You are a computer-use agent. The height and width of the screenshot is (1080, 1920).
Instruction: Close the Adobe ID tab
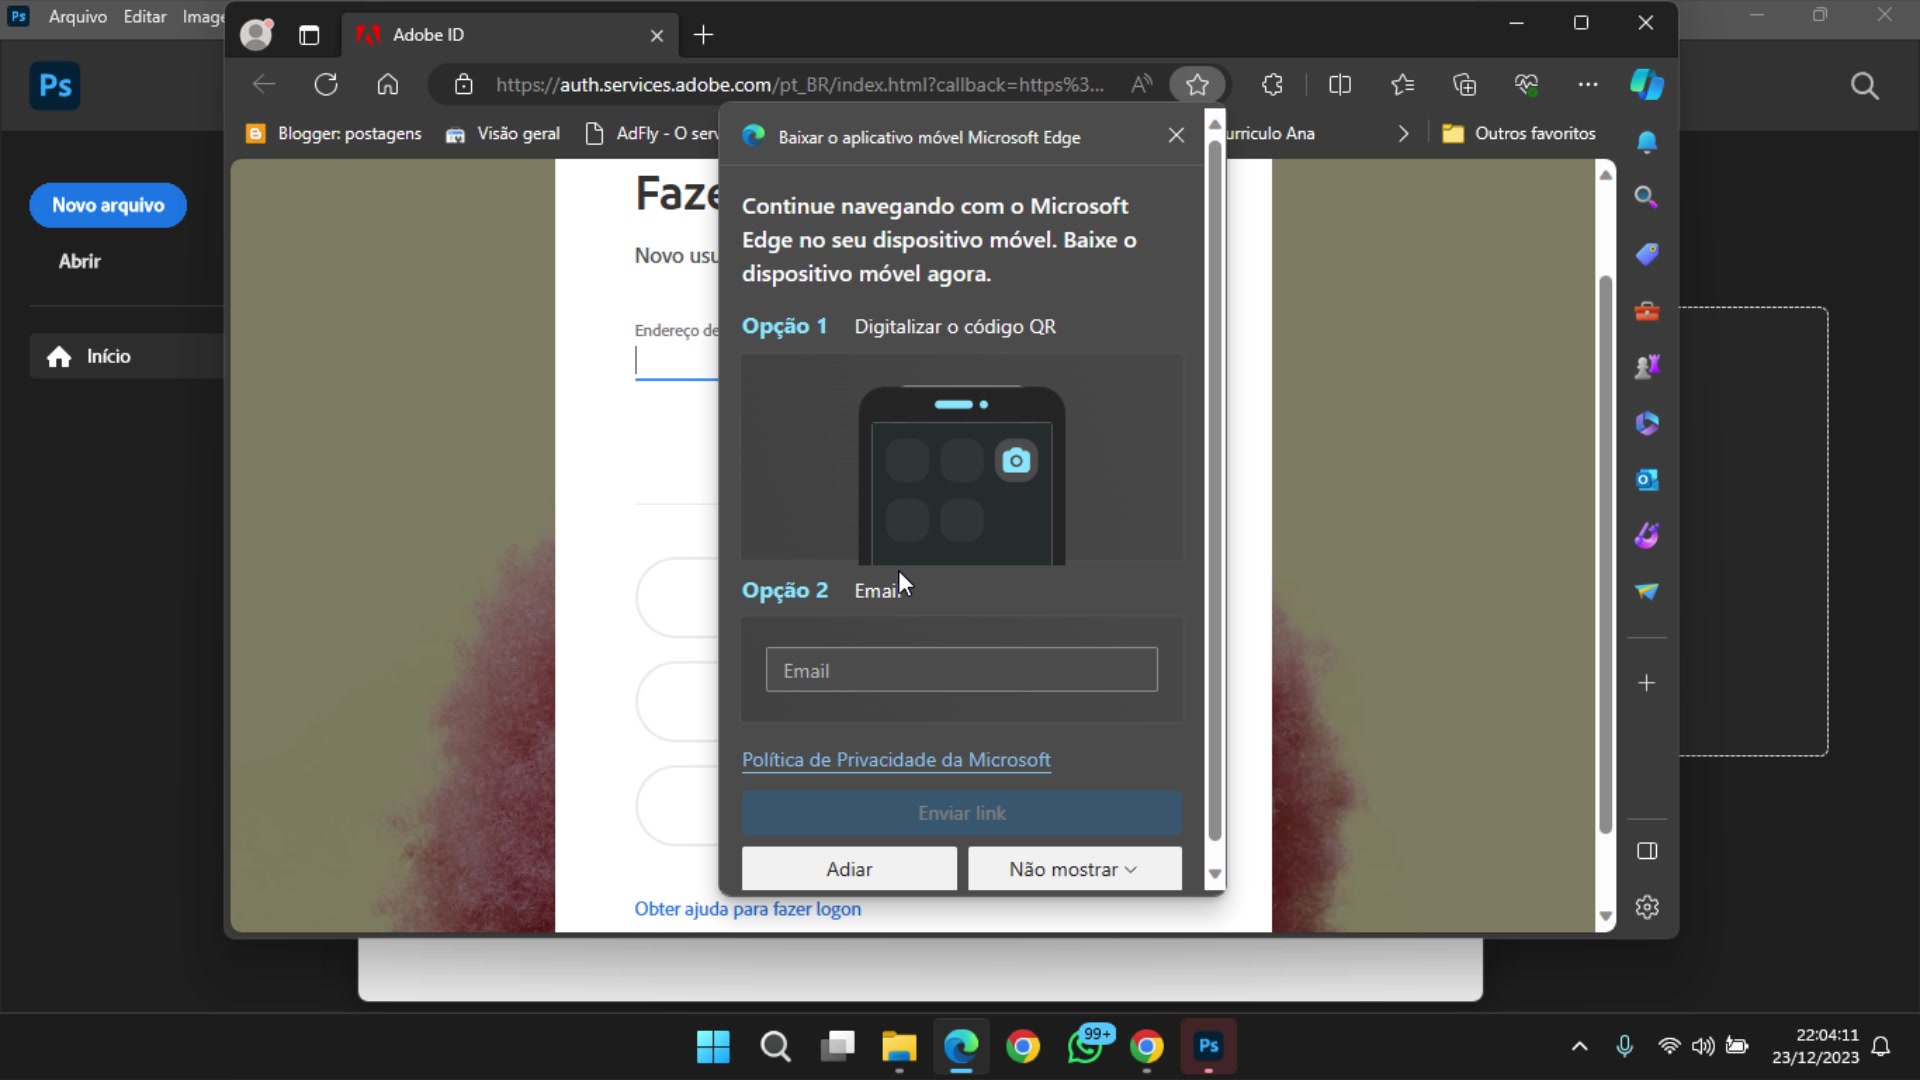point(657,36)
